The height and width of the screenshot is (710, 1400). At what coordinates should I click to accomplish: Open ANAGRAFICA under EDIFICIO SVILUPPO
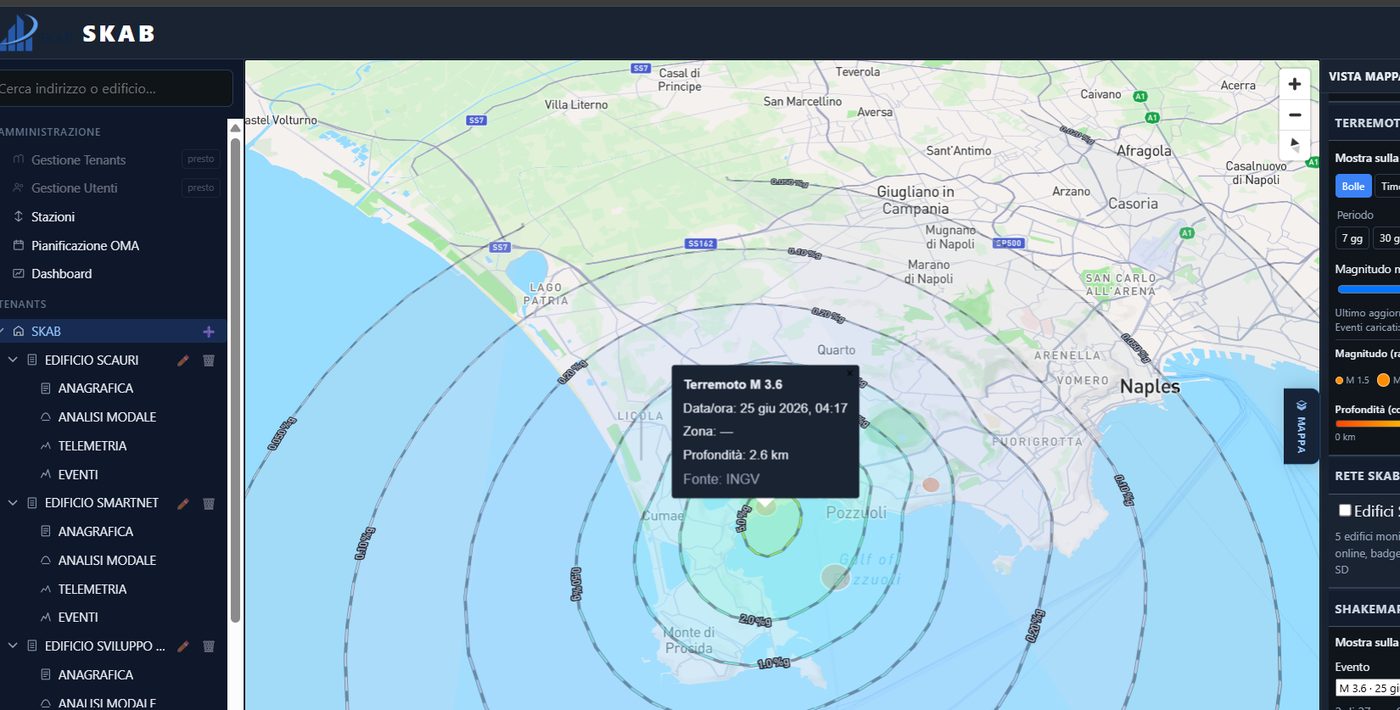click(95, 675)
